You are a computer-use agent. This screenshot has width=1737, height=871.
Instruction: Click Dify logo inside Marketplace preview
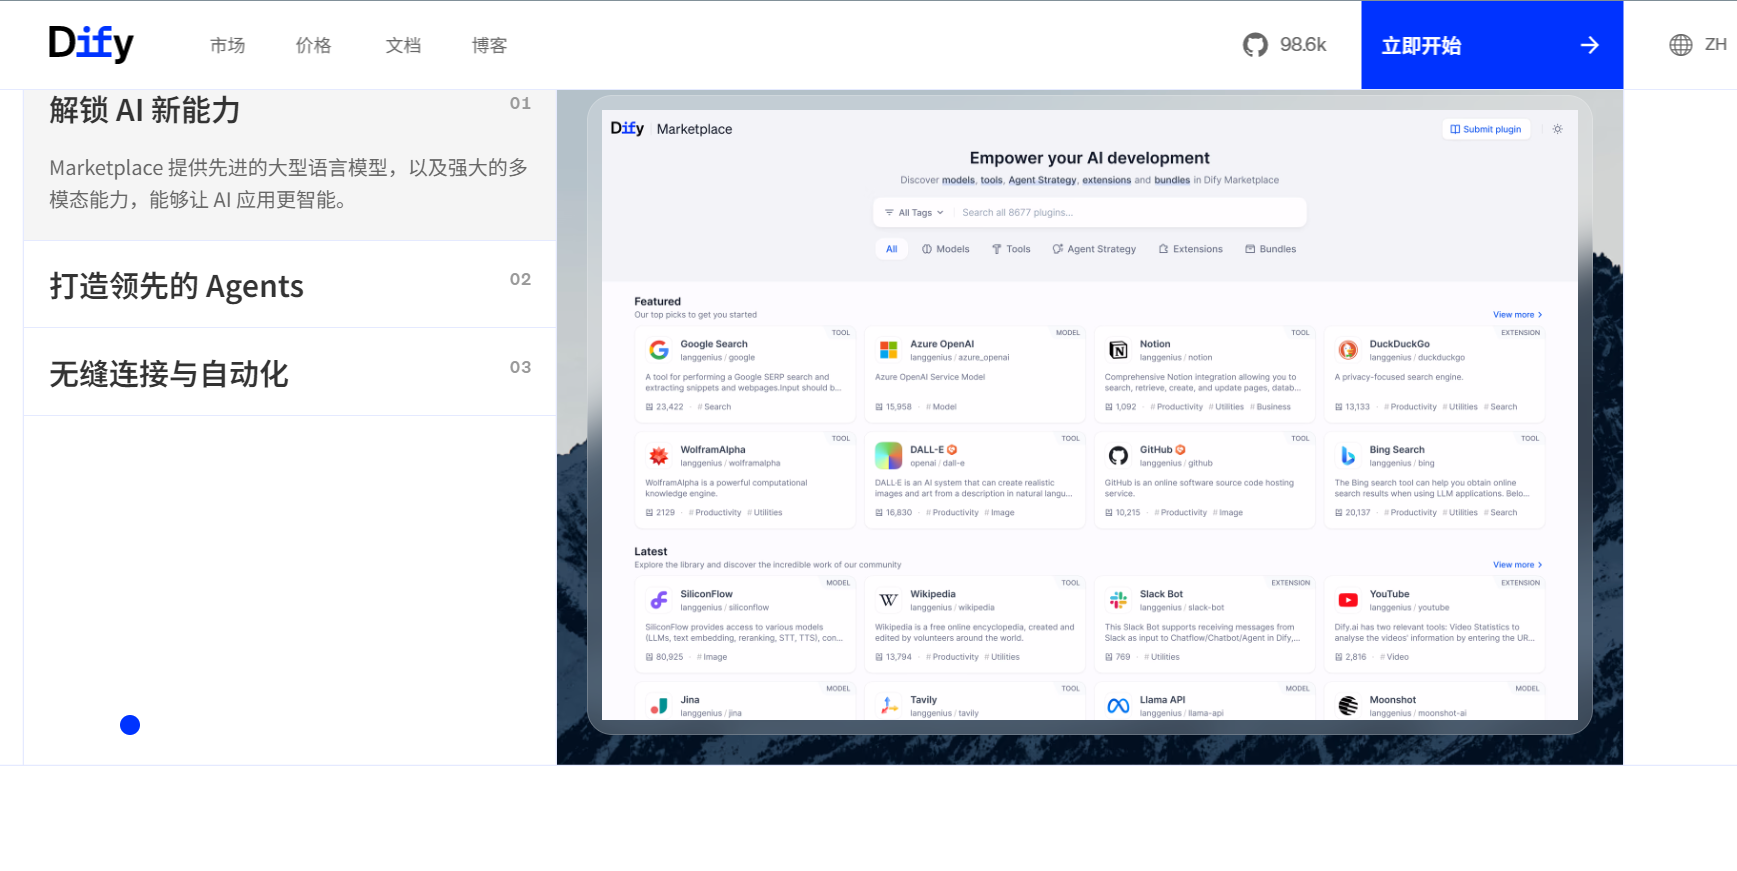(627, 128)
